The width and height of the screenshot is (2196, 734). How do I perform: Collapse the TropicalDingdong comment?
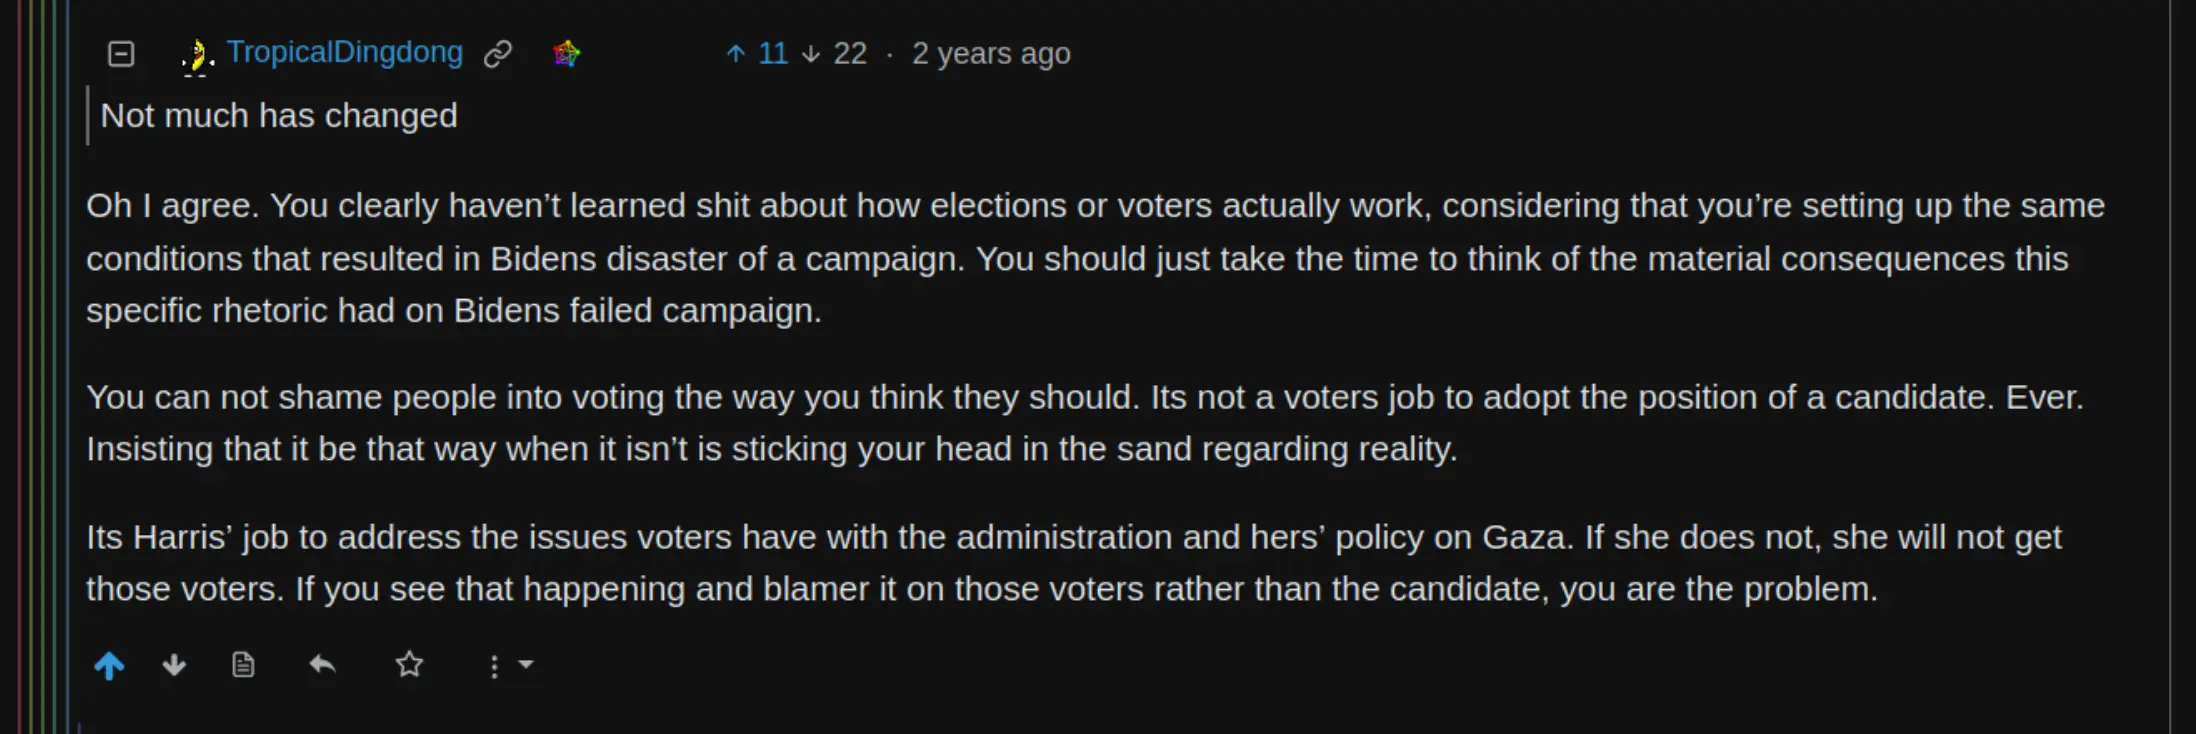point(121,53)
